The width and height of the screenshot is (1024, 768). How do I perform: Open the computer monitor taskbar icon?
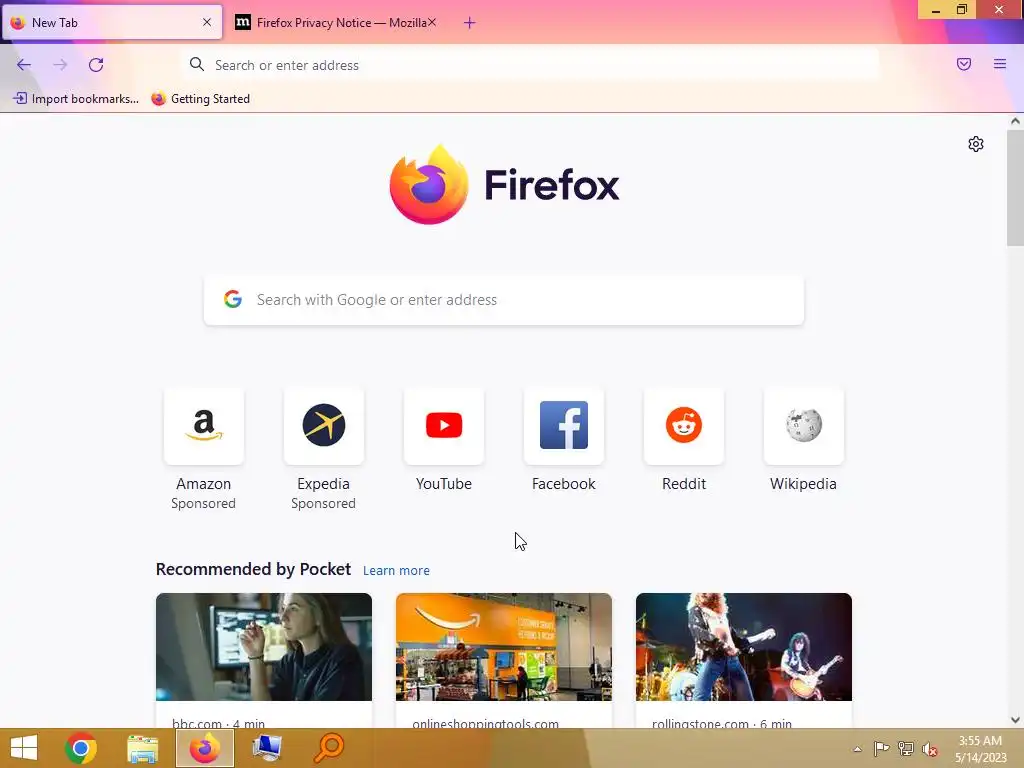pyautogui.click(x=267, y=748)
